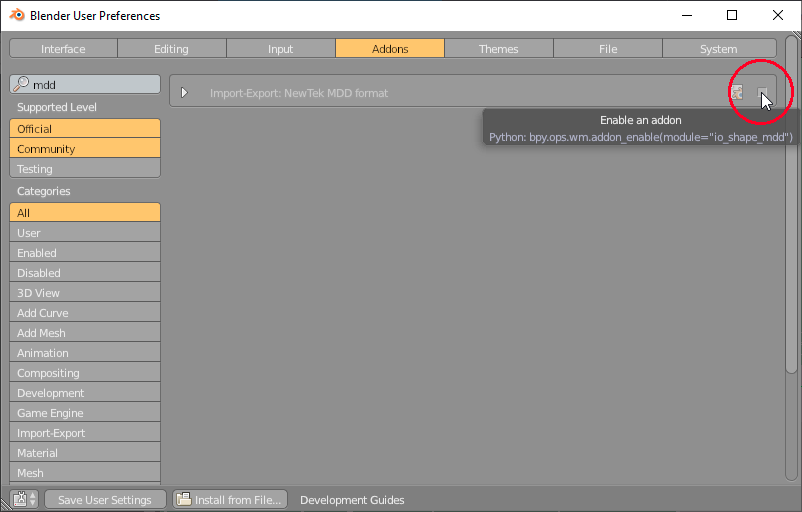
Task: Show only Enabled addons
Action: click(85, 253)
